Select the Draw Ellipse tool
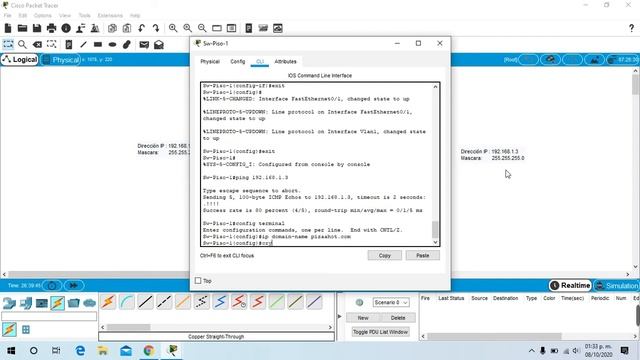Viewport: 640px width, 360px height. pos(112,44)
